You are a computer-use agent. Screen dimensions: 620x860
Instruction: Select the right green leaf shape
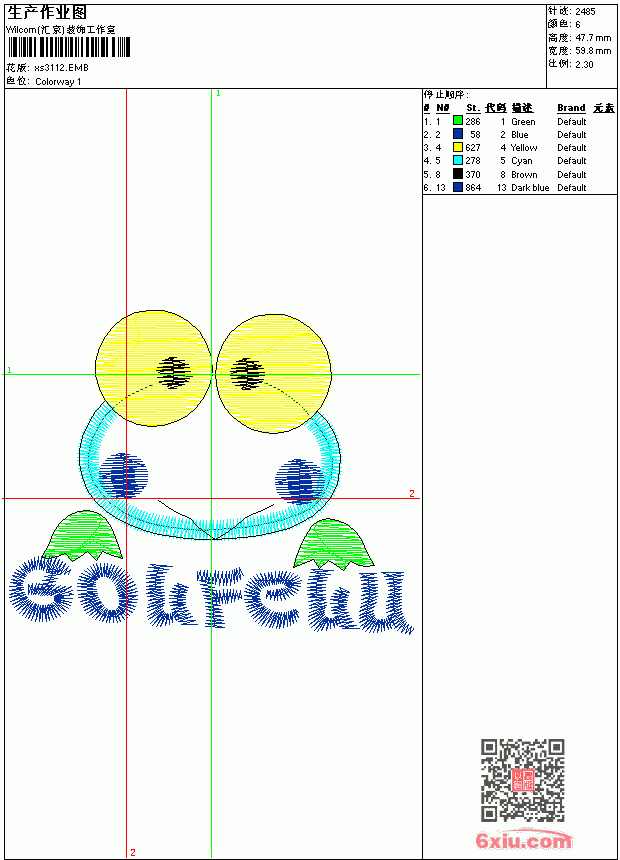334,544
